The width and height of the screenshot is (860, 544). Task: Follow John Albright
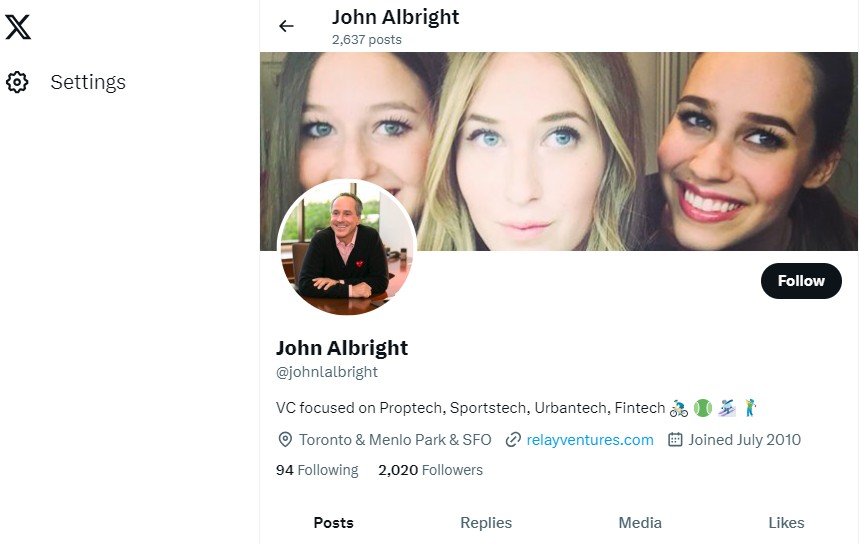coord(801,281)
